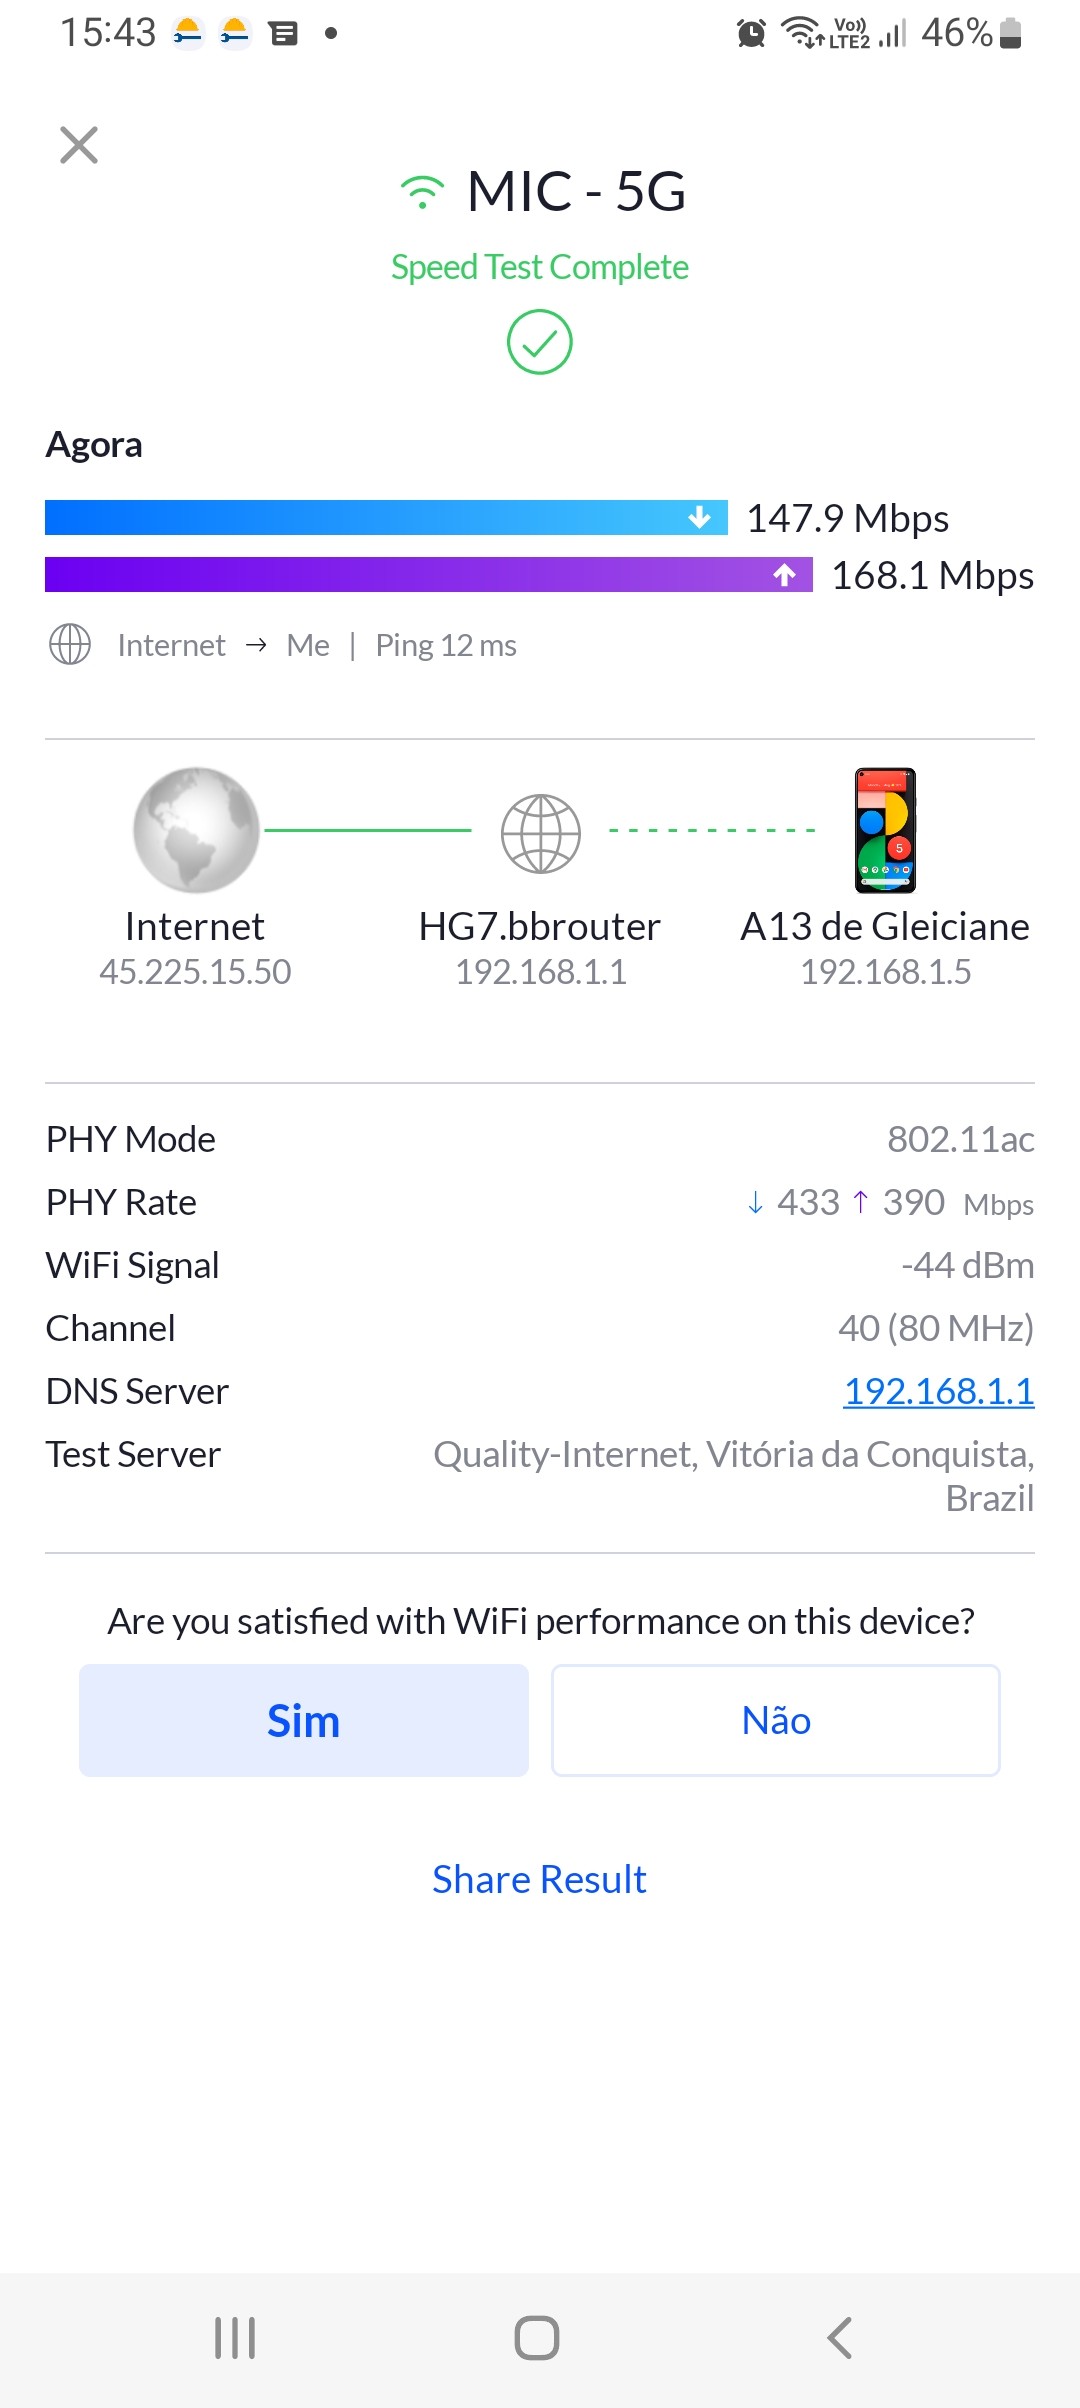Tap the Share Result link
The height and width of the screenshot is (2408, 1080).
pyautogui.click(x=539, y=1880)
